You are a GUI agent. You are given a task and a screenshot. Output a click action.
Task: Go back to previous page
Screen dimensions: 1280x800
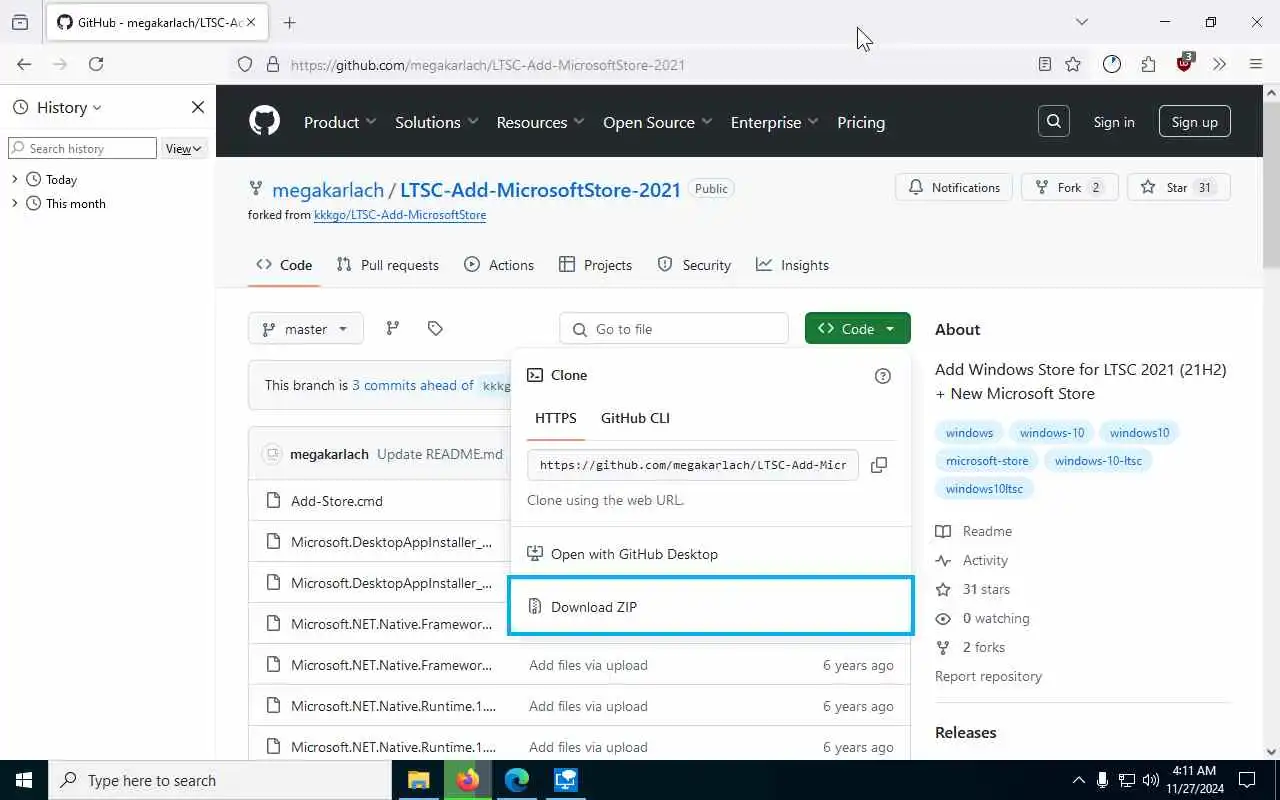click(24, 64)
